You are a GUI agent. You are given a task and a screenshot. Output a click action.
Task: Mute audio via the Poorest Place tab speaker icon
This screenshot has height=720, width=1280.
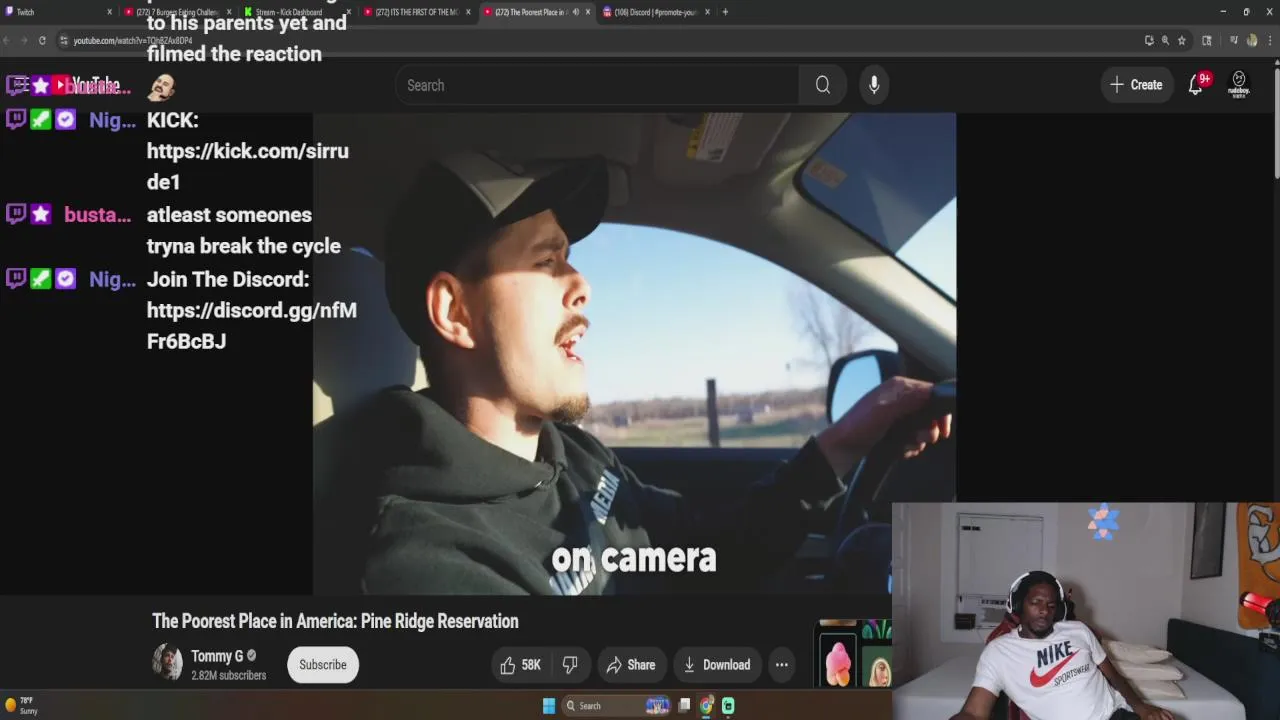pyautogui.click(x=575, y=12)
